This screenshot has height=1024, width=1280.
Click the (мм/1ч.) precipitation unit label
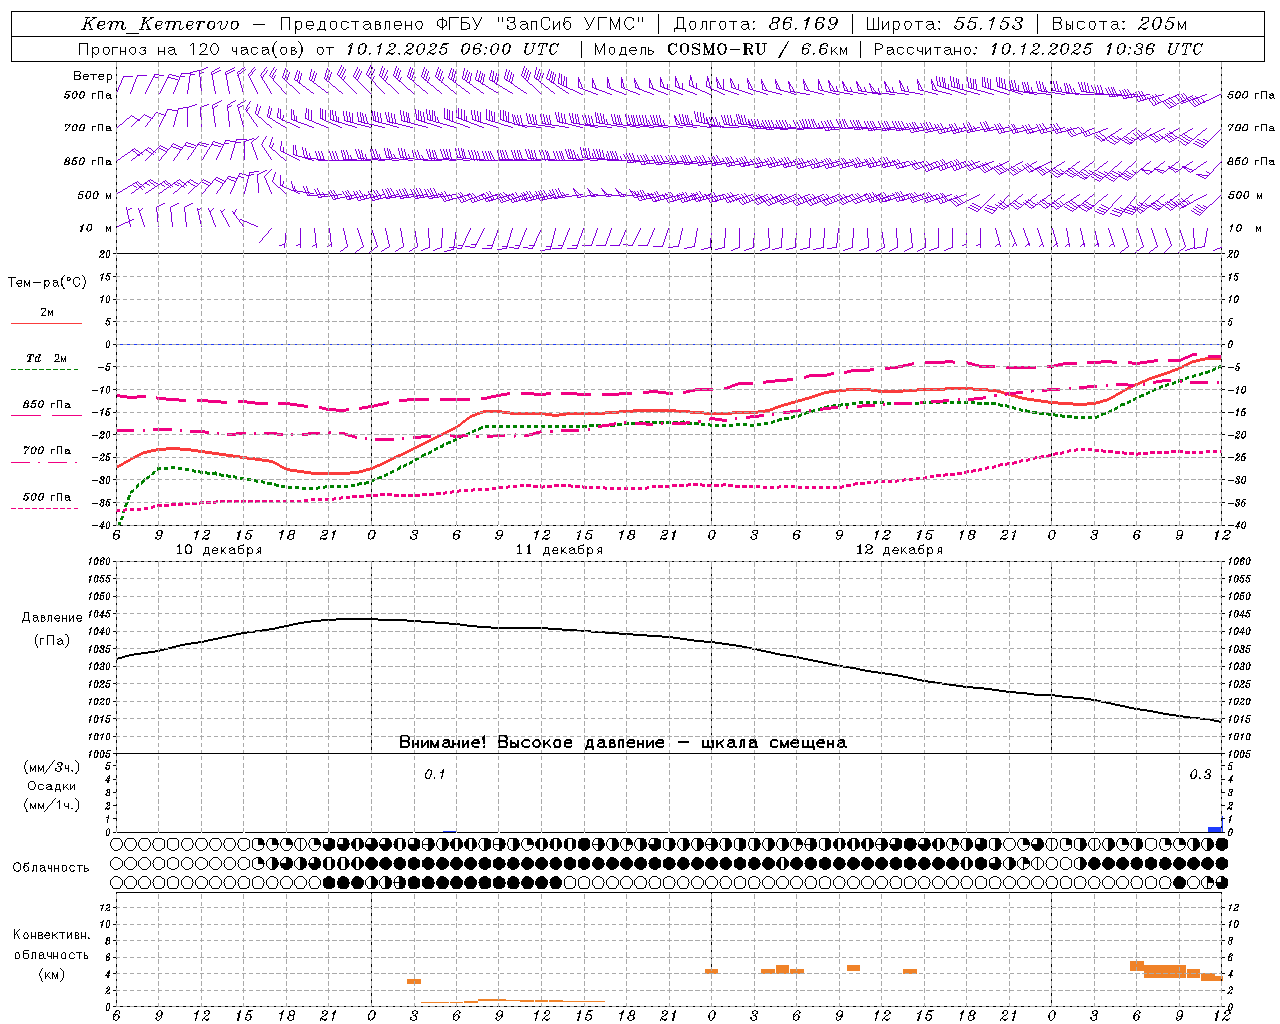pos(52,805)
